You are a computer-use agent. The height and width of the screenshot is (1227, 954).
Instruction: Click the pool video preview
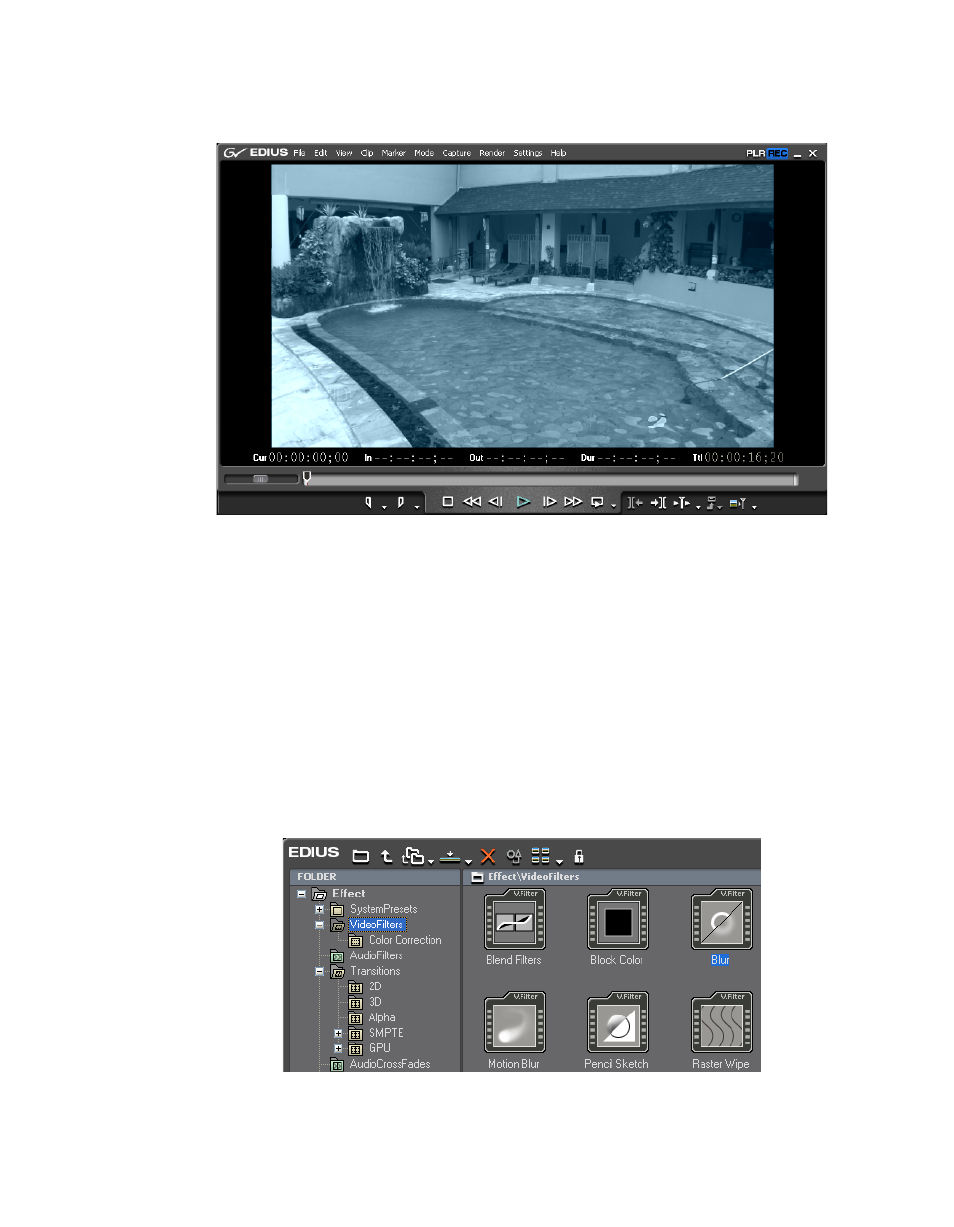pyautogui.click(x=522, y=305)
